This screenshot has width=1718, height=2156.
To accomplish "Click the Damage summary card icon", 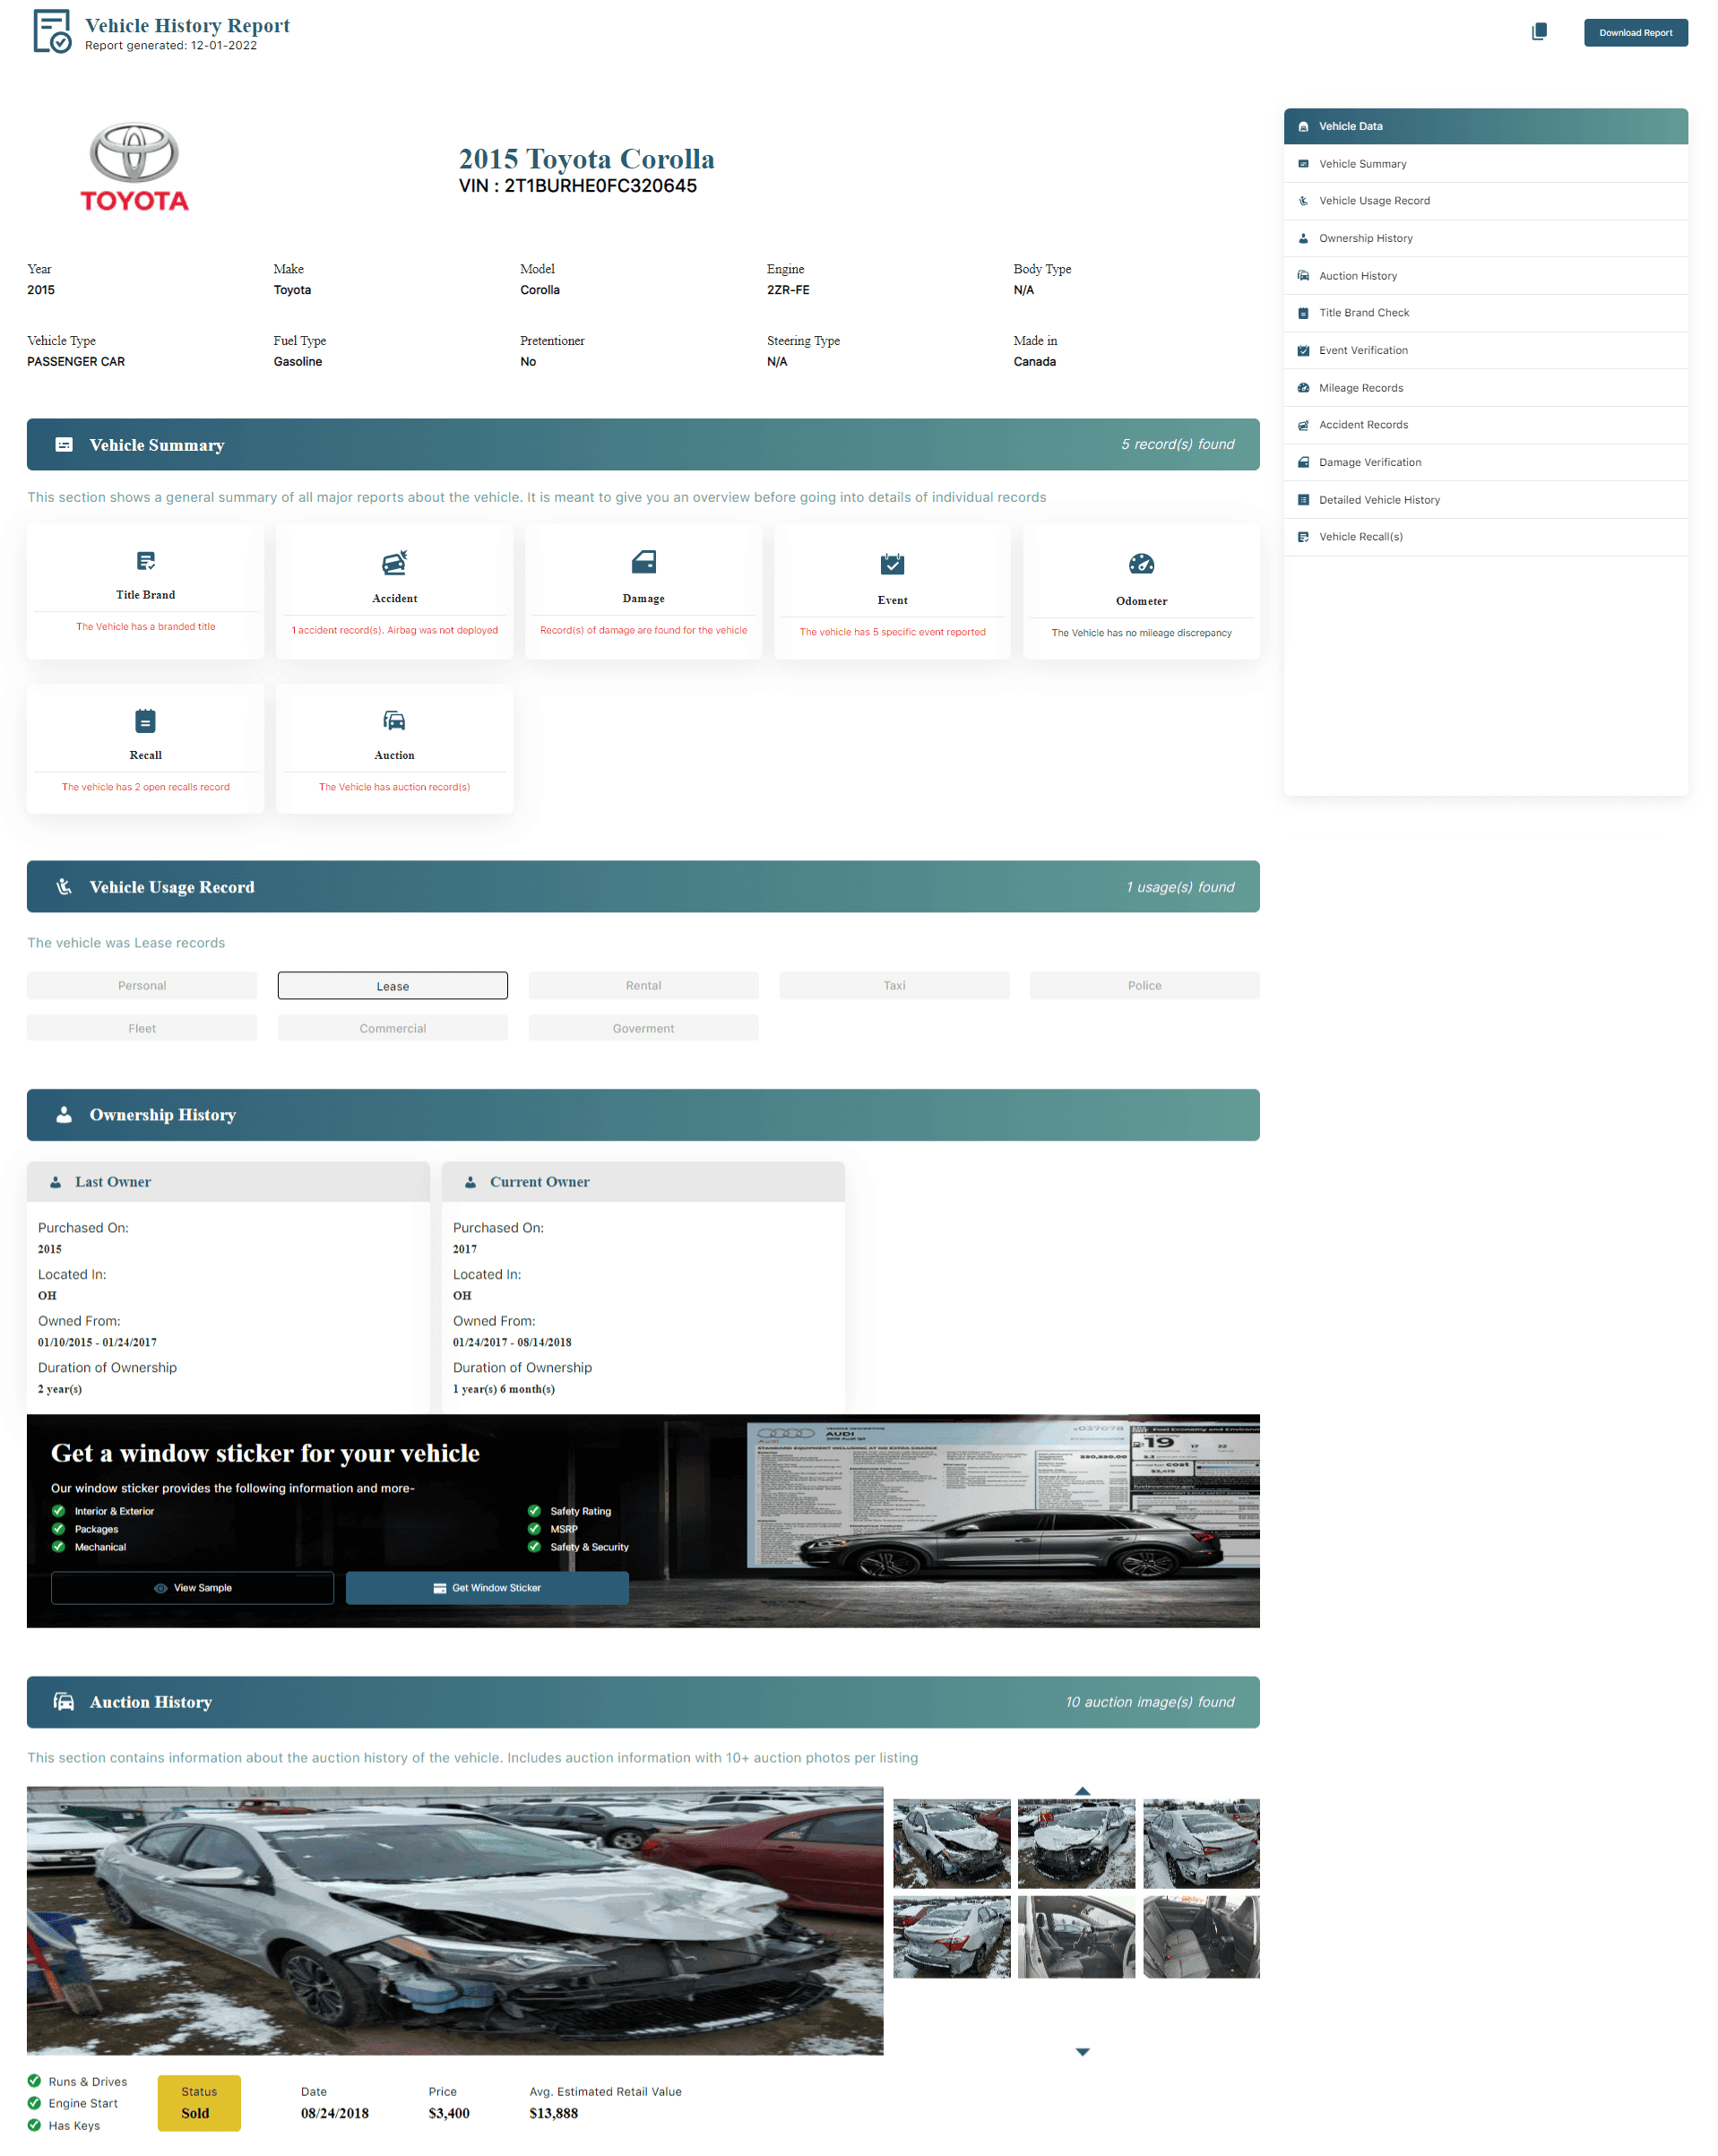I will click(643, 562).
